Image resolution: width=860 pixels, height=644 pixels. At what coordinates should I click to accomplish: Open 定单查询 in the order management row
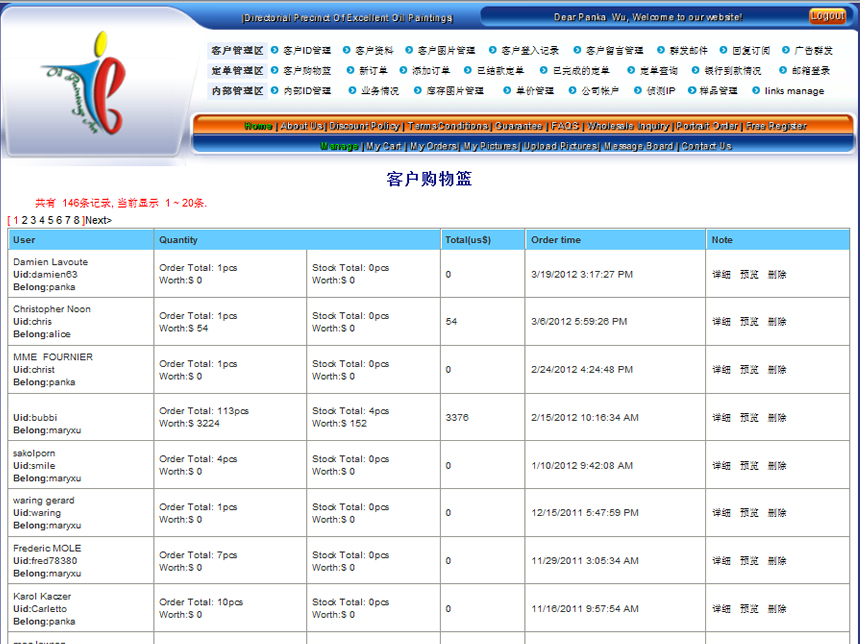(x=658, y=71)
